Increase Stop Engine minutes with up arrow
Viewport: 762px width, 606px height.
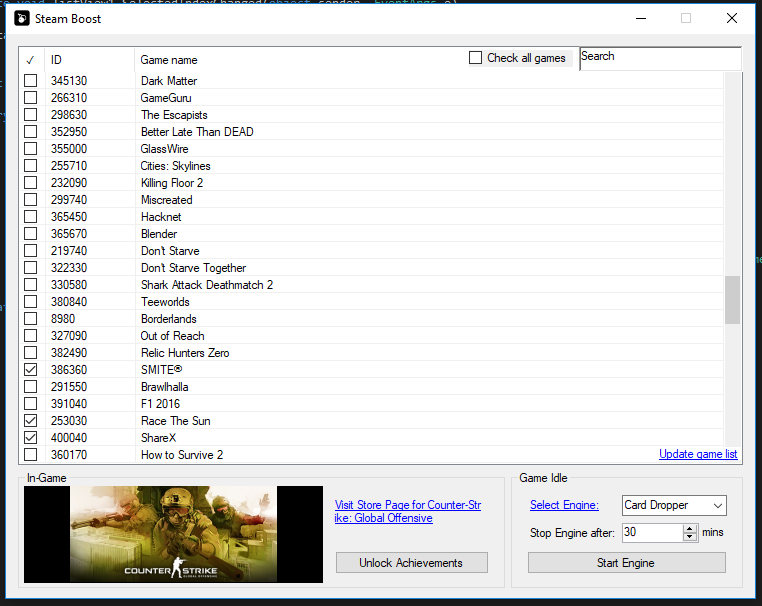[x=690, y=529]
